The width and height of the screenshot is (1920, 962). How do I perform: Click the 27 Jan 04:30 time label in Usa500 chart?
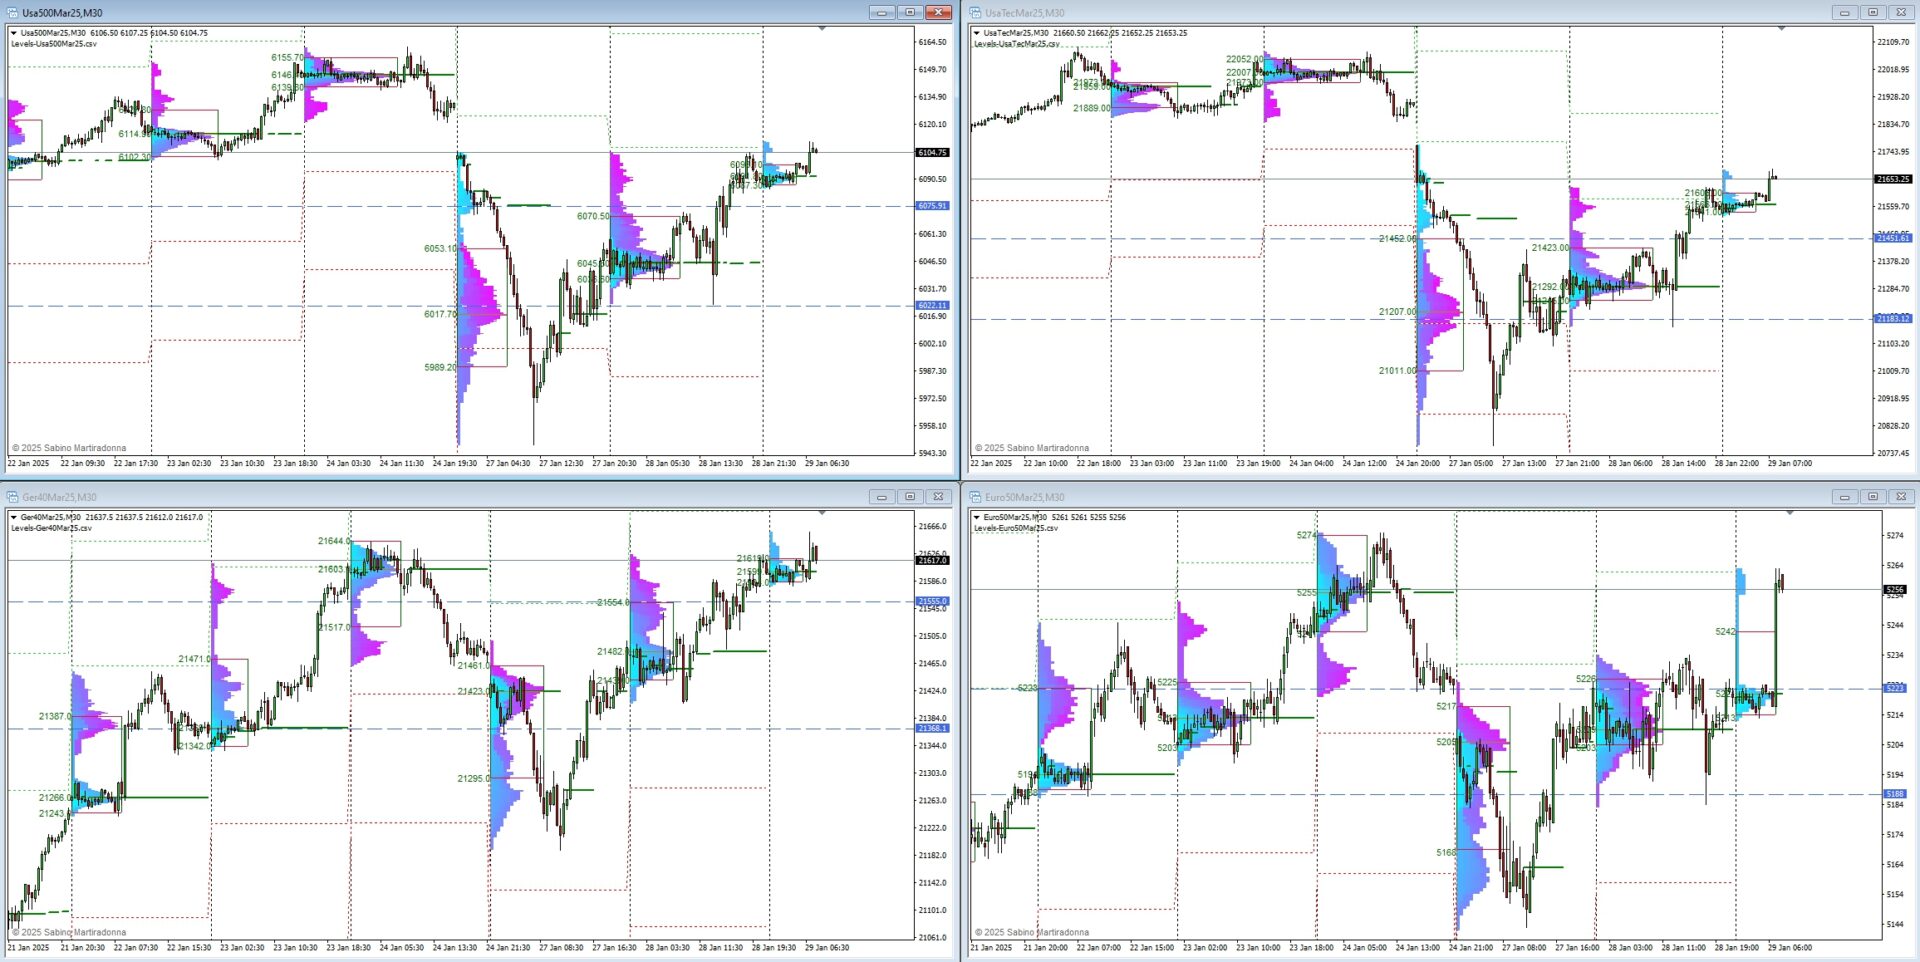(x=508, y=464)
